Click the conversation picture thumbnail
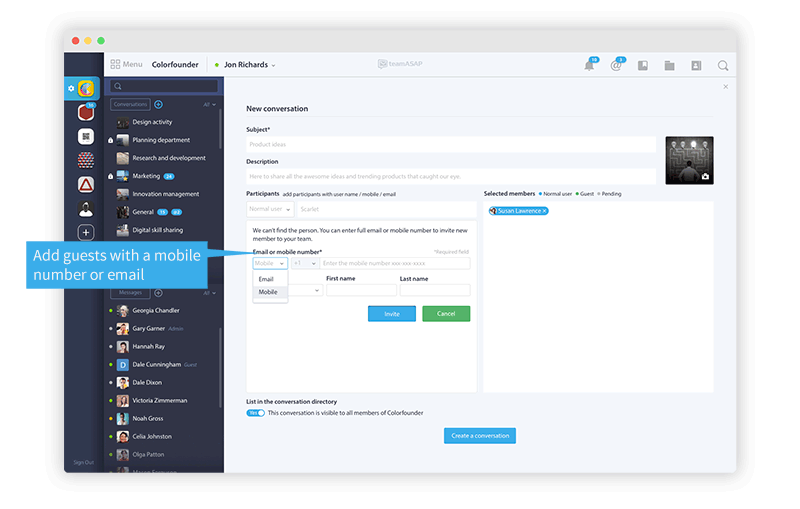800x509 pixels. tap(689, 160)
